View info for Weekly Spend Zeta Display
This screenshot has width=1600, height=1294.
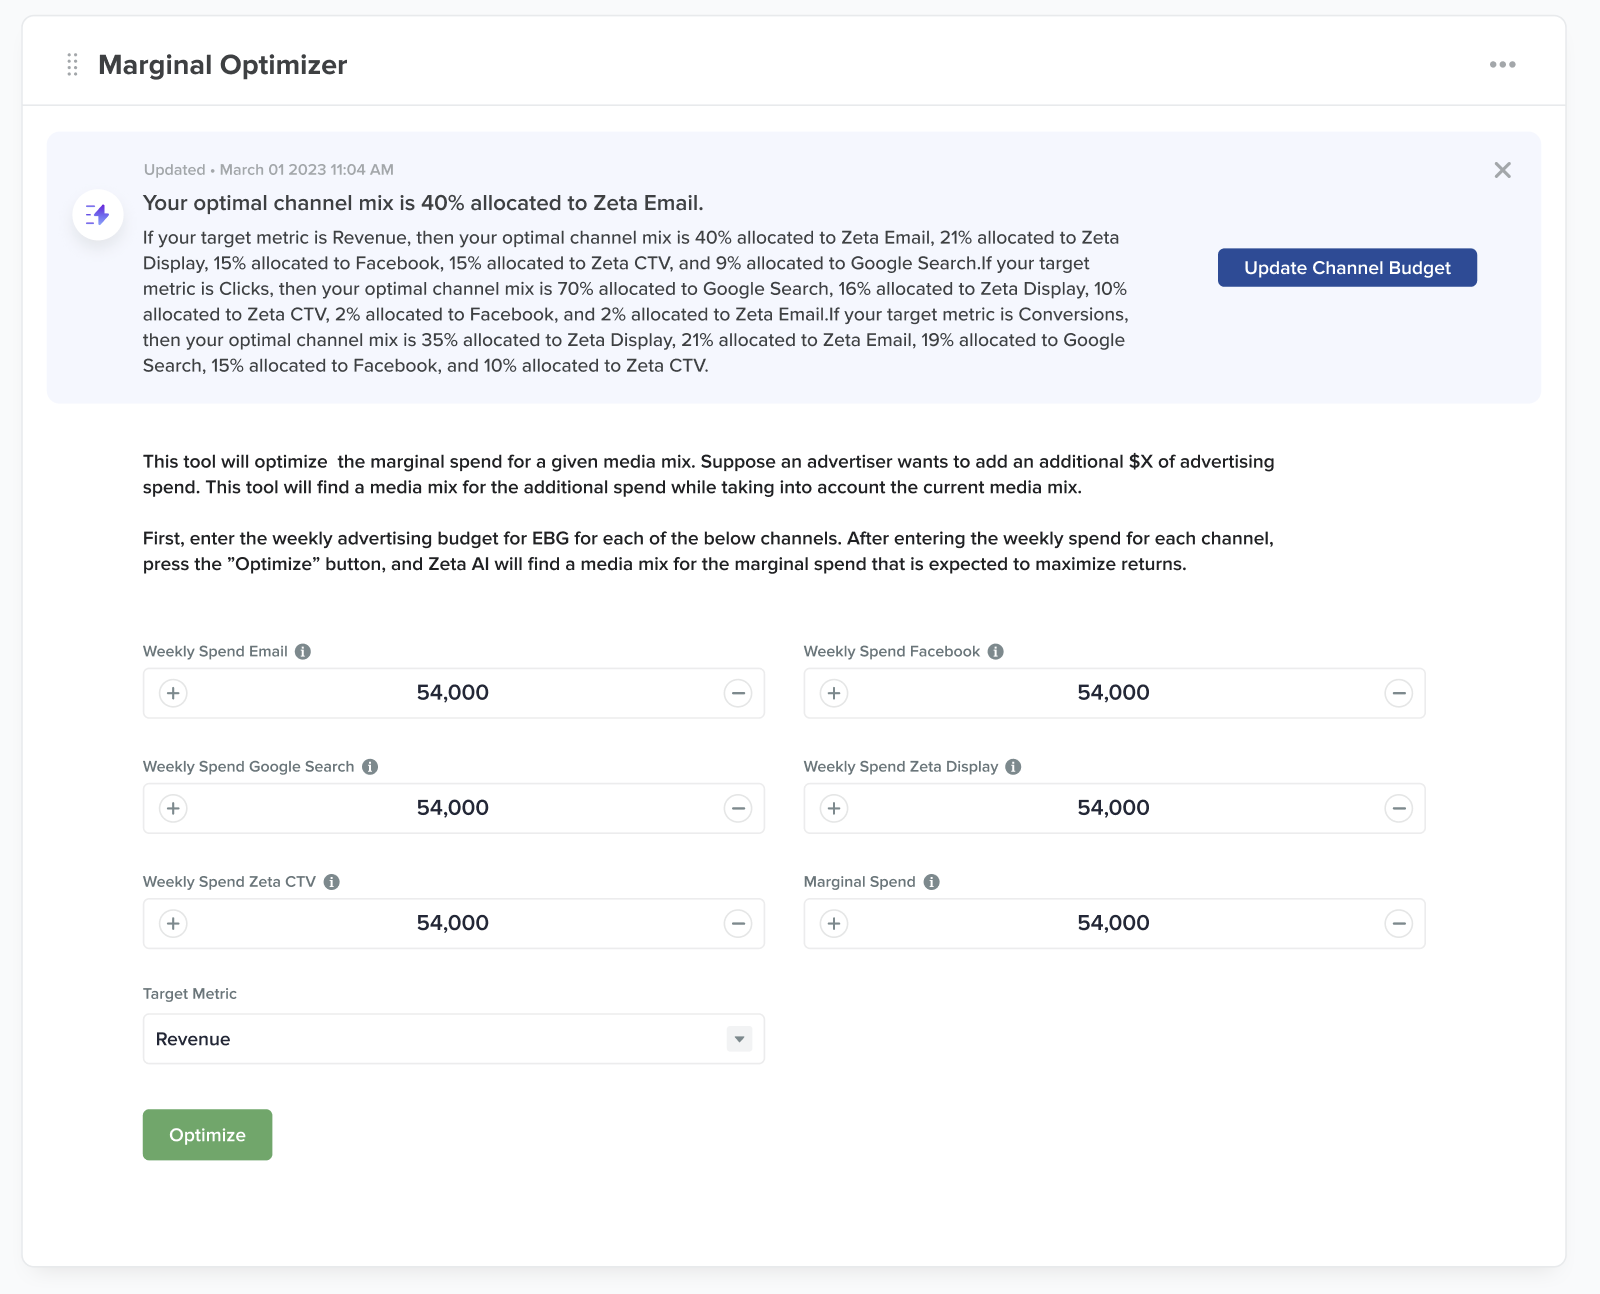pos(1013,767)
